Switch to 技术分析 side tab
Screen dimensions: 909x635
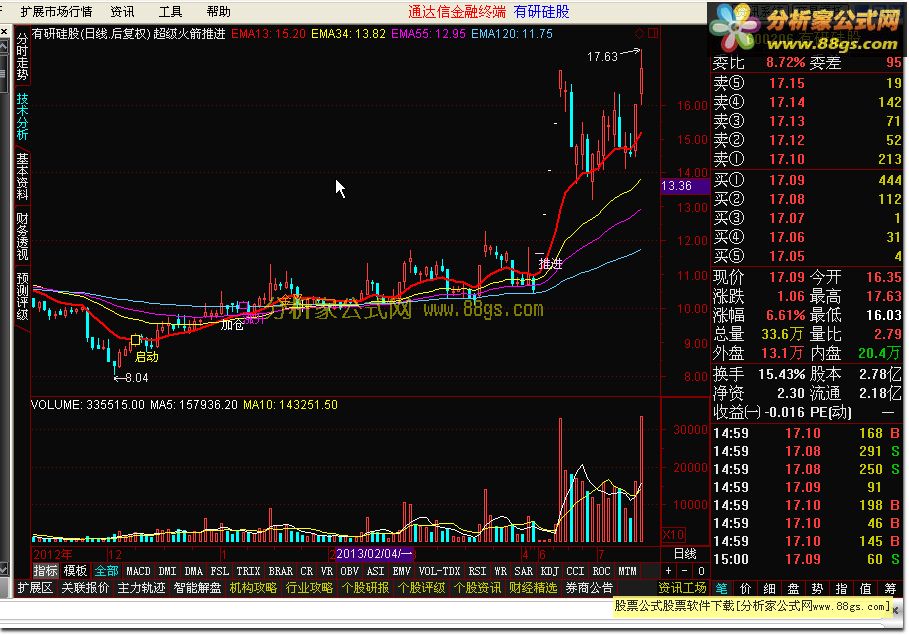tap(22, 117)
